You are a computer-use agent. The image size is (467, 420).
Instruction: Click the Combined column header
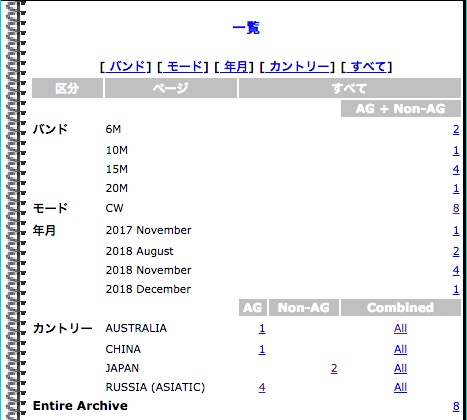tap(401, 308)
